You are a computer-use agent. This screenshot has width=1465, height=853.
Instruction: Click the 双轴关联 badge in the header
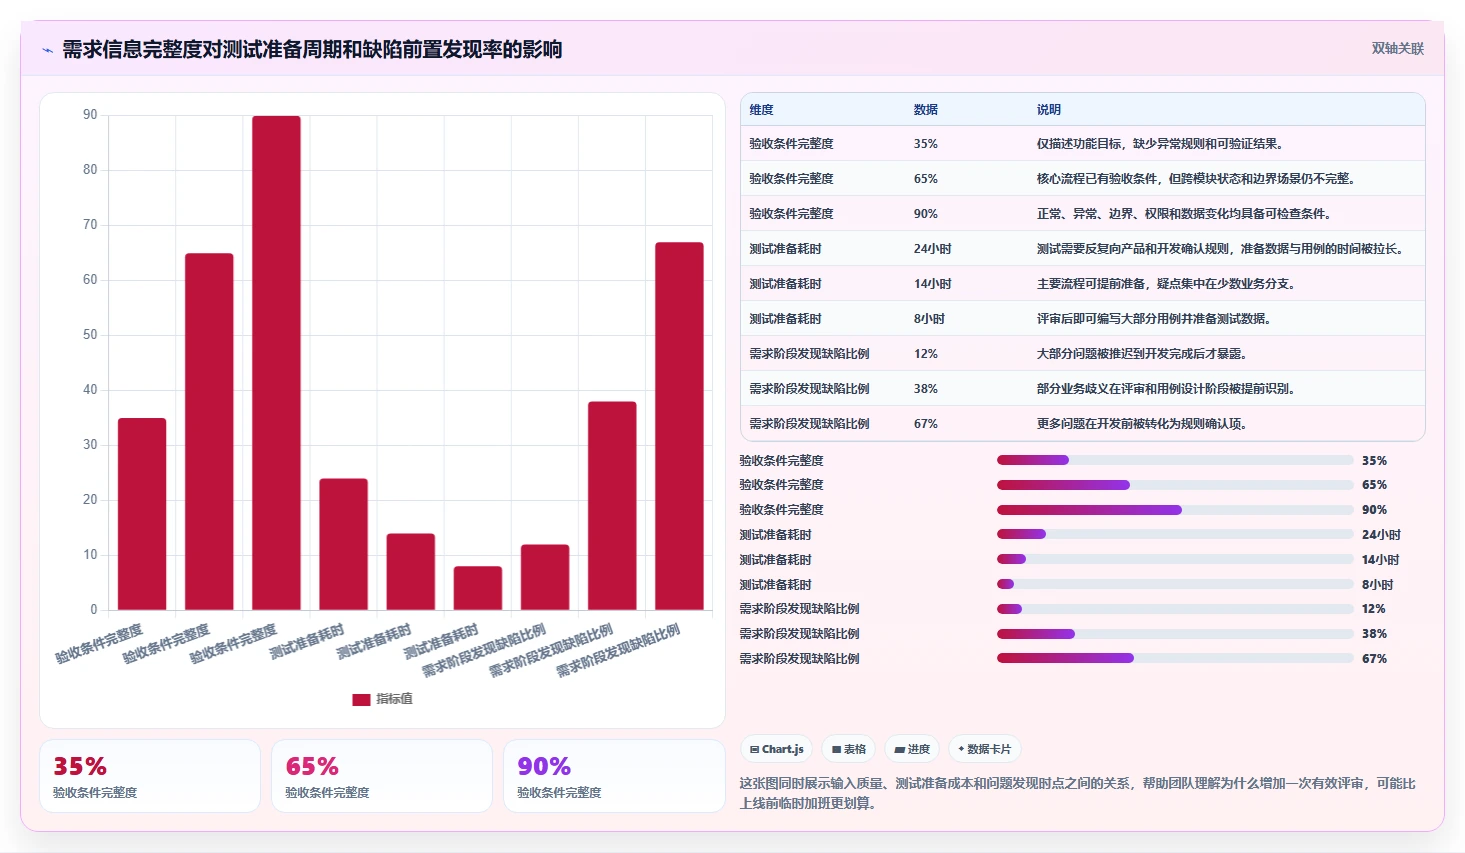tap(1397, 48)
